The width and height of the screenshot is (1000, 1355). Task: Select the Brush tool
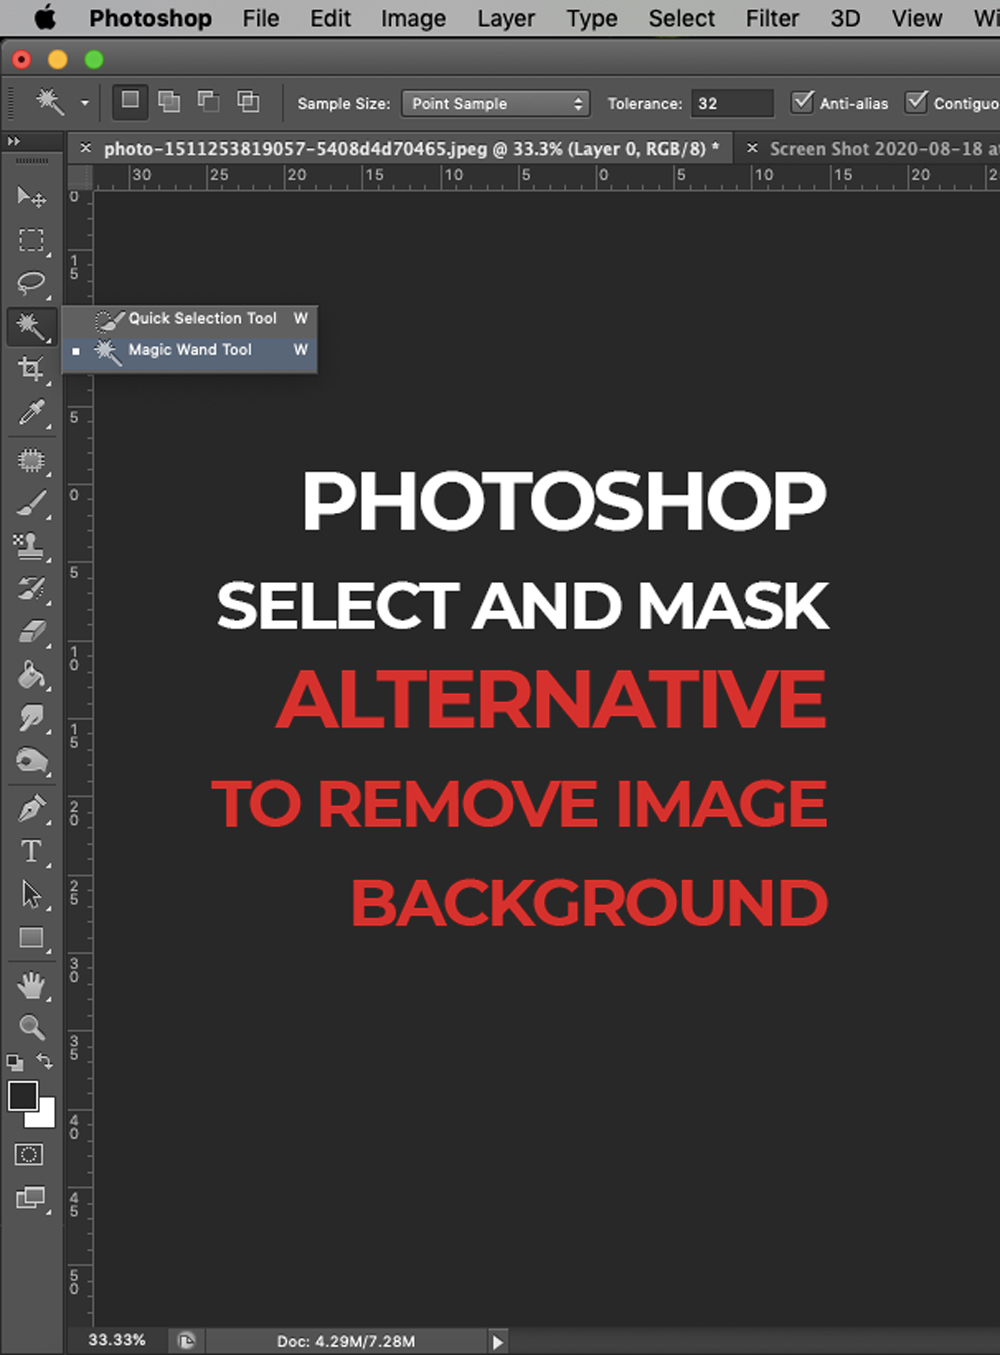click(x=31, y=503)
